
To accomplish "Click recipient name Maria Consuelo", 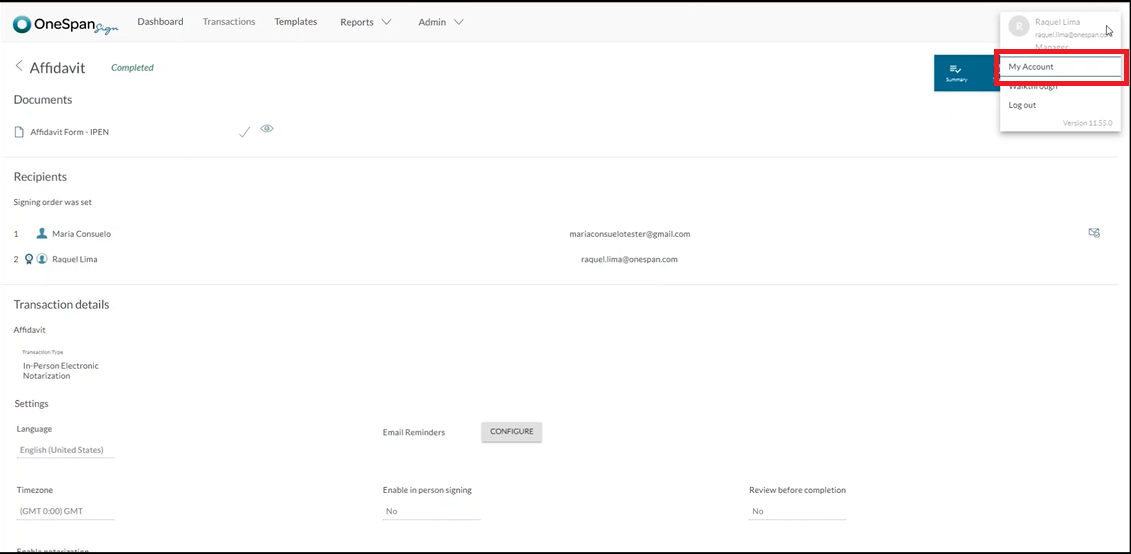I will coord(82,234).
